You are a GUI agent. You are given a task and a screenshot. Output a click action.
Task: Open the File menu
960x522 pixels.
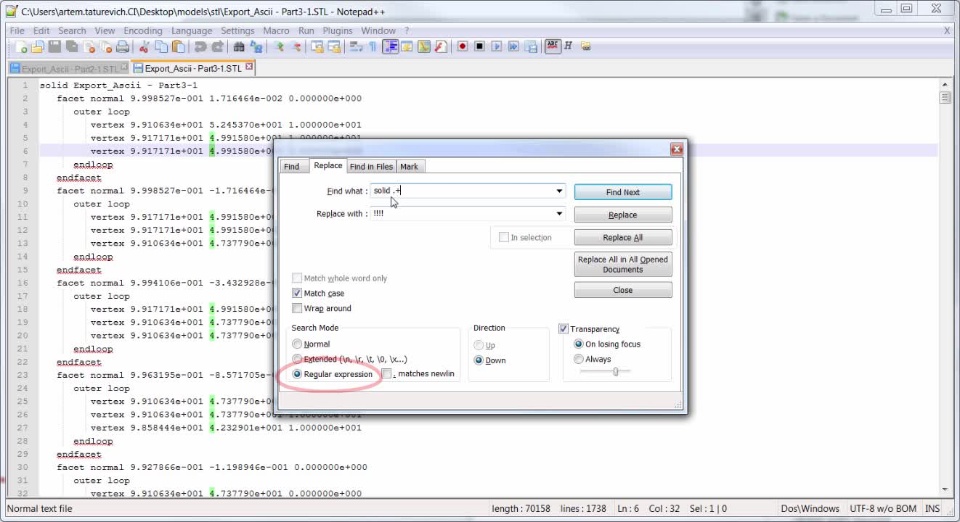click(x=17, y=31)
